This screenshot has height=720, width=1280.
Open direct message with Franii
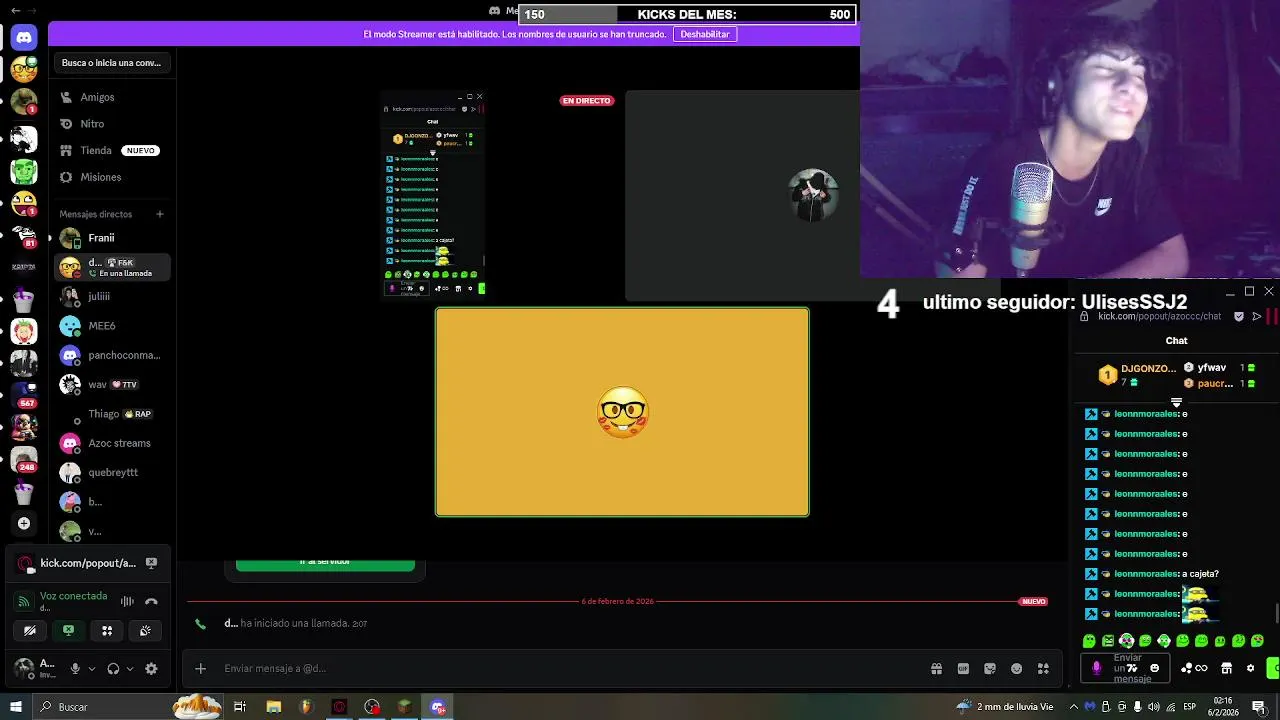coord(112,238)
